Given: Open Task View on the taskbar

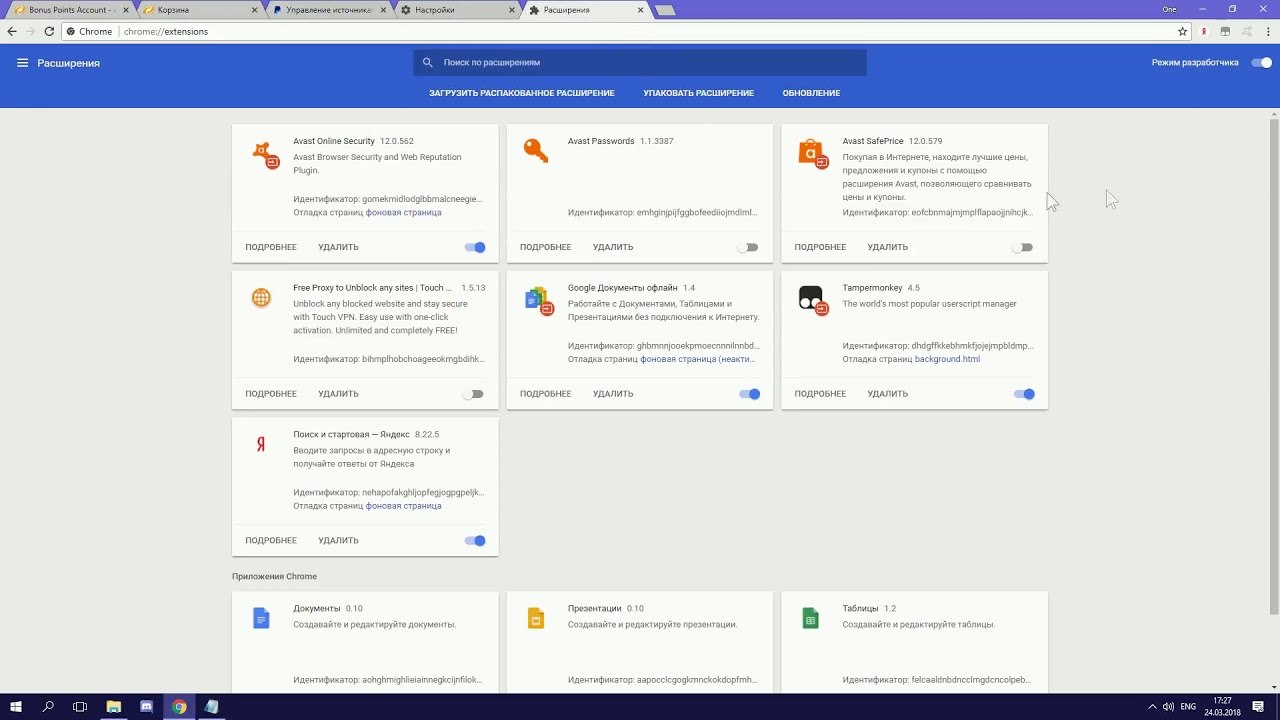Looking at the screenshot, I should [80, 707].
